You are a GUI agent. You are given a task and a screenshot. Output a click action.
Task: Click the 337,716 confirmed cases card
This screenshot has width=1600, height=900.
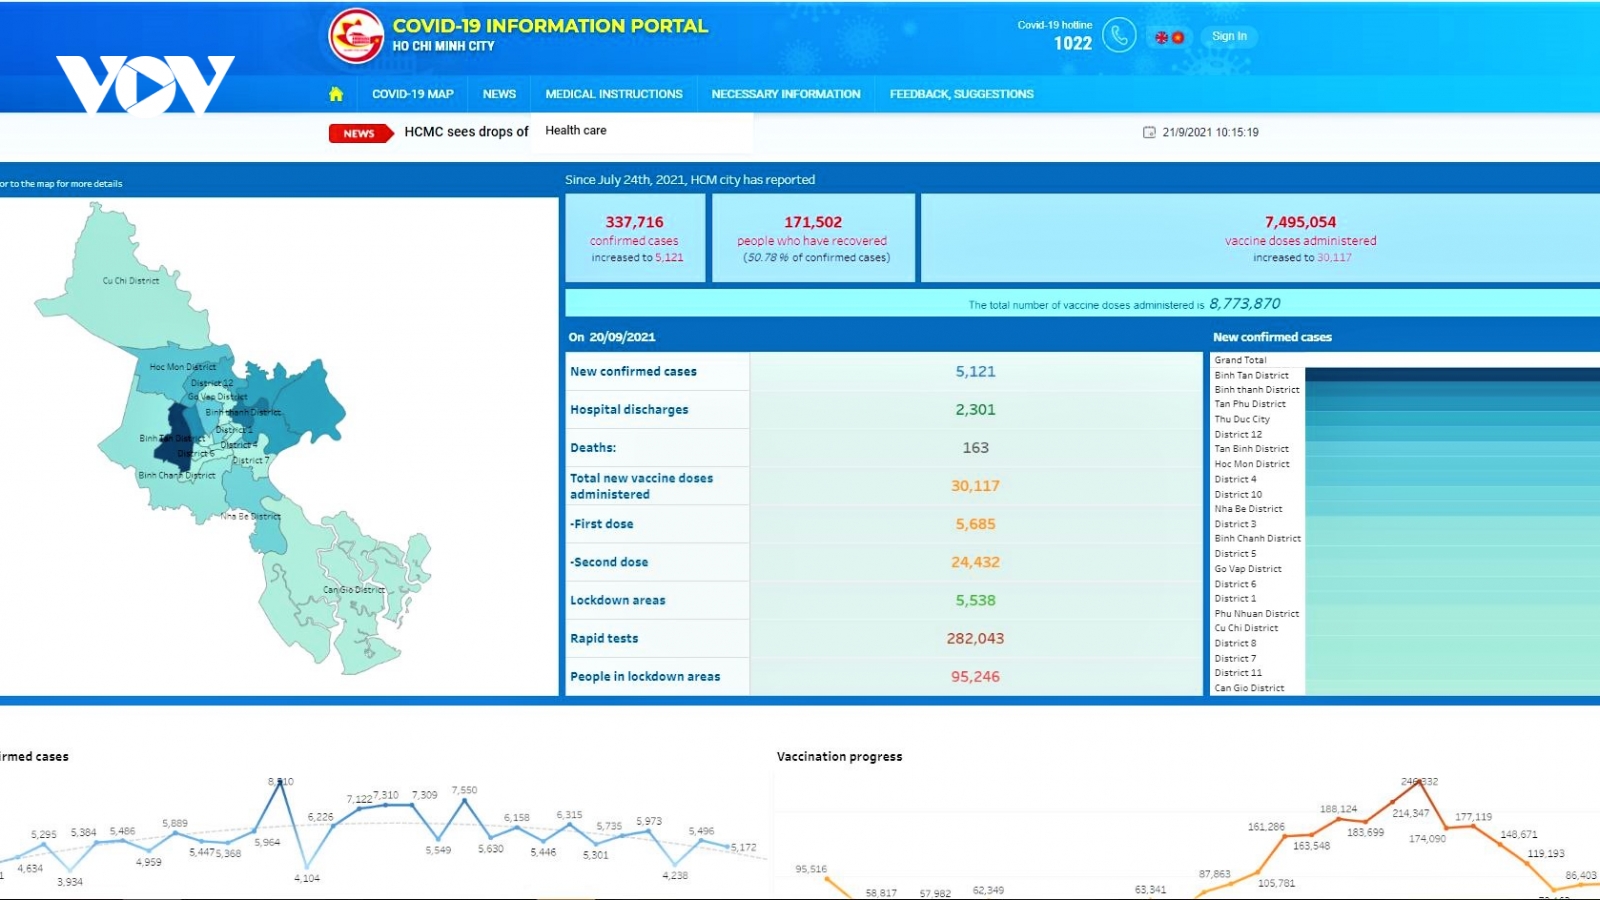[636, 238]
